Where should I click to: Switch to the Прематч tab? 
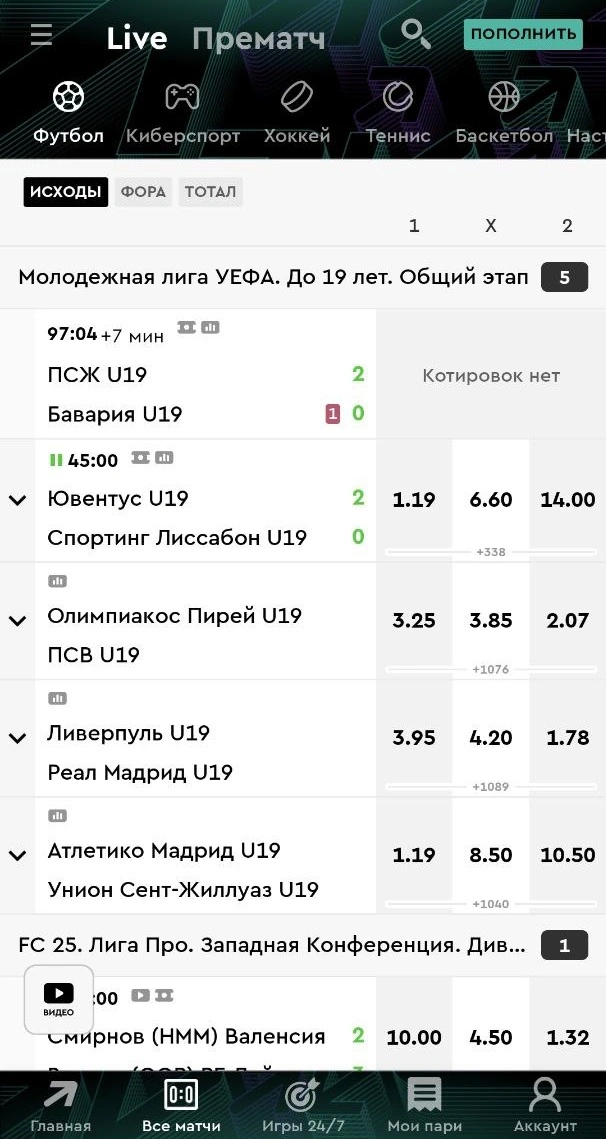(258, 39)
